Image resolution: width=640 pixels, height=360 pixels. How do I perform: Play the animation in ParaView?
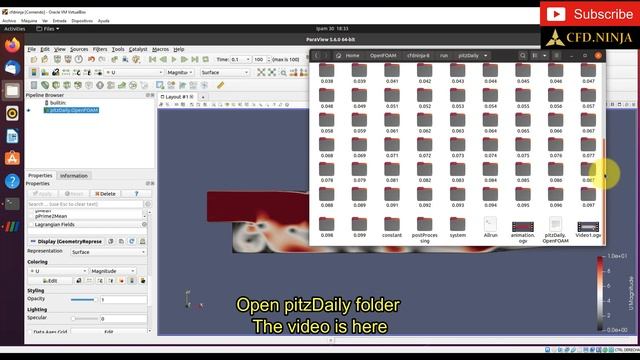173,60
